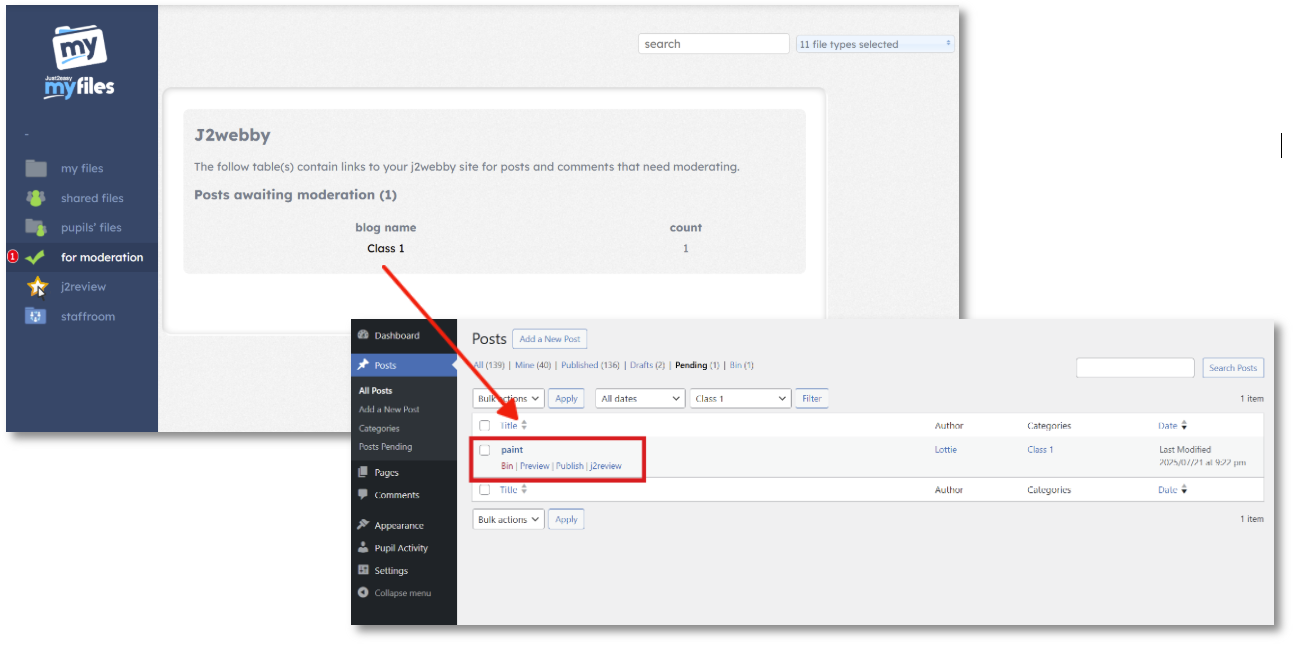
Task: Focus the myfiles search field
Action: [714, 44]
